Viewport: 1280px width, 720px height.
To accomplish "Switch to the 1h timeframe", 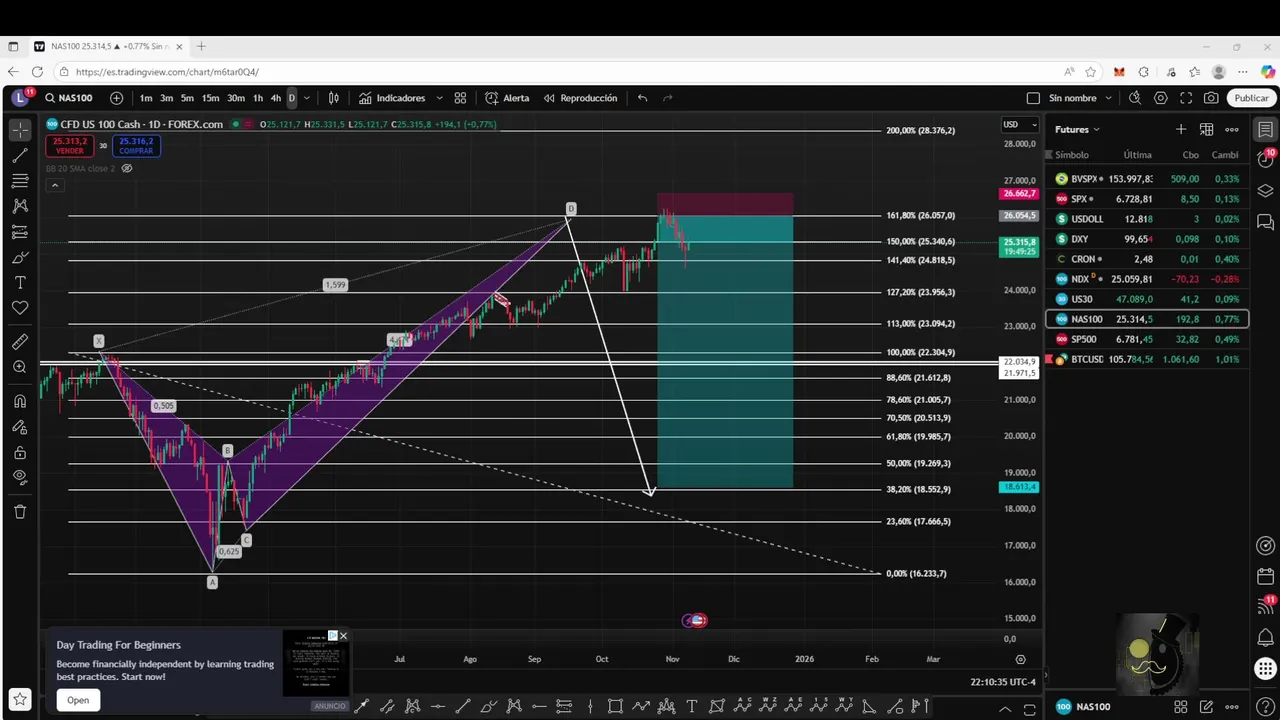I will point(258,98).
